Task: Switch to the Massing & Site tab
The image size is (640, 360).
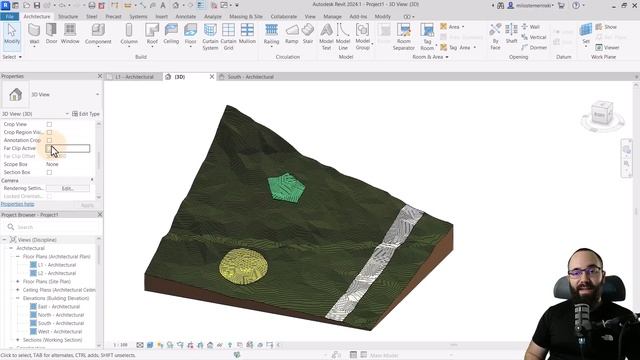Action: pos(246,16)
